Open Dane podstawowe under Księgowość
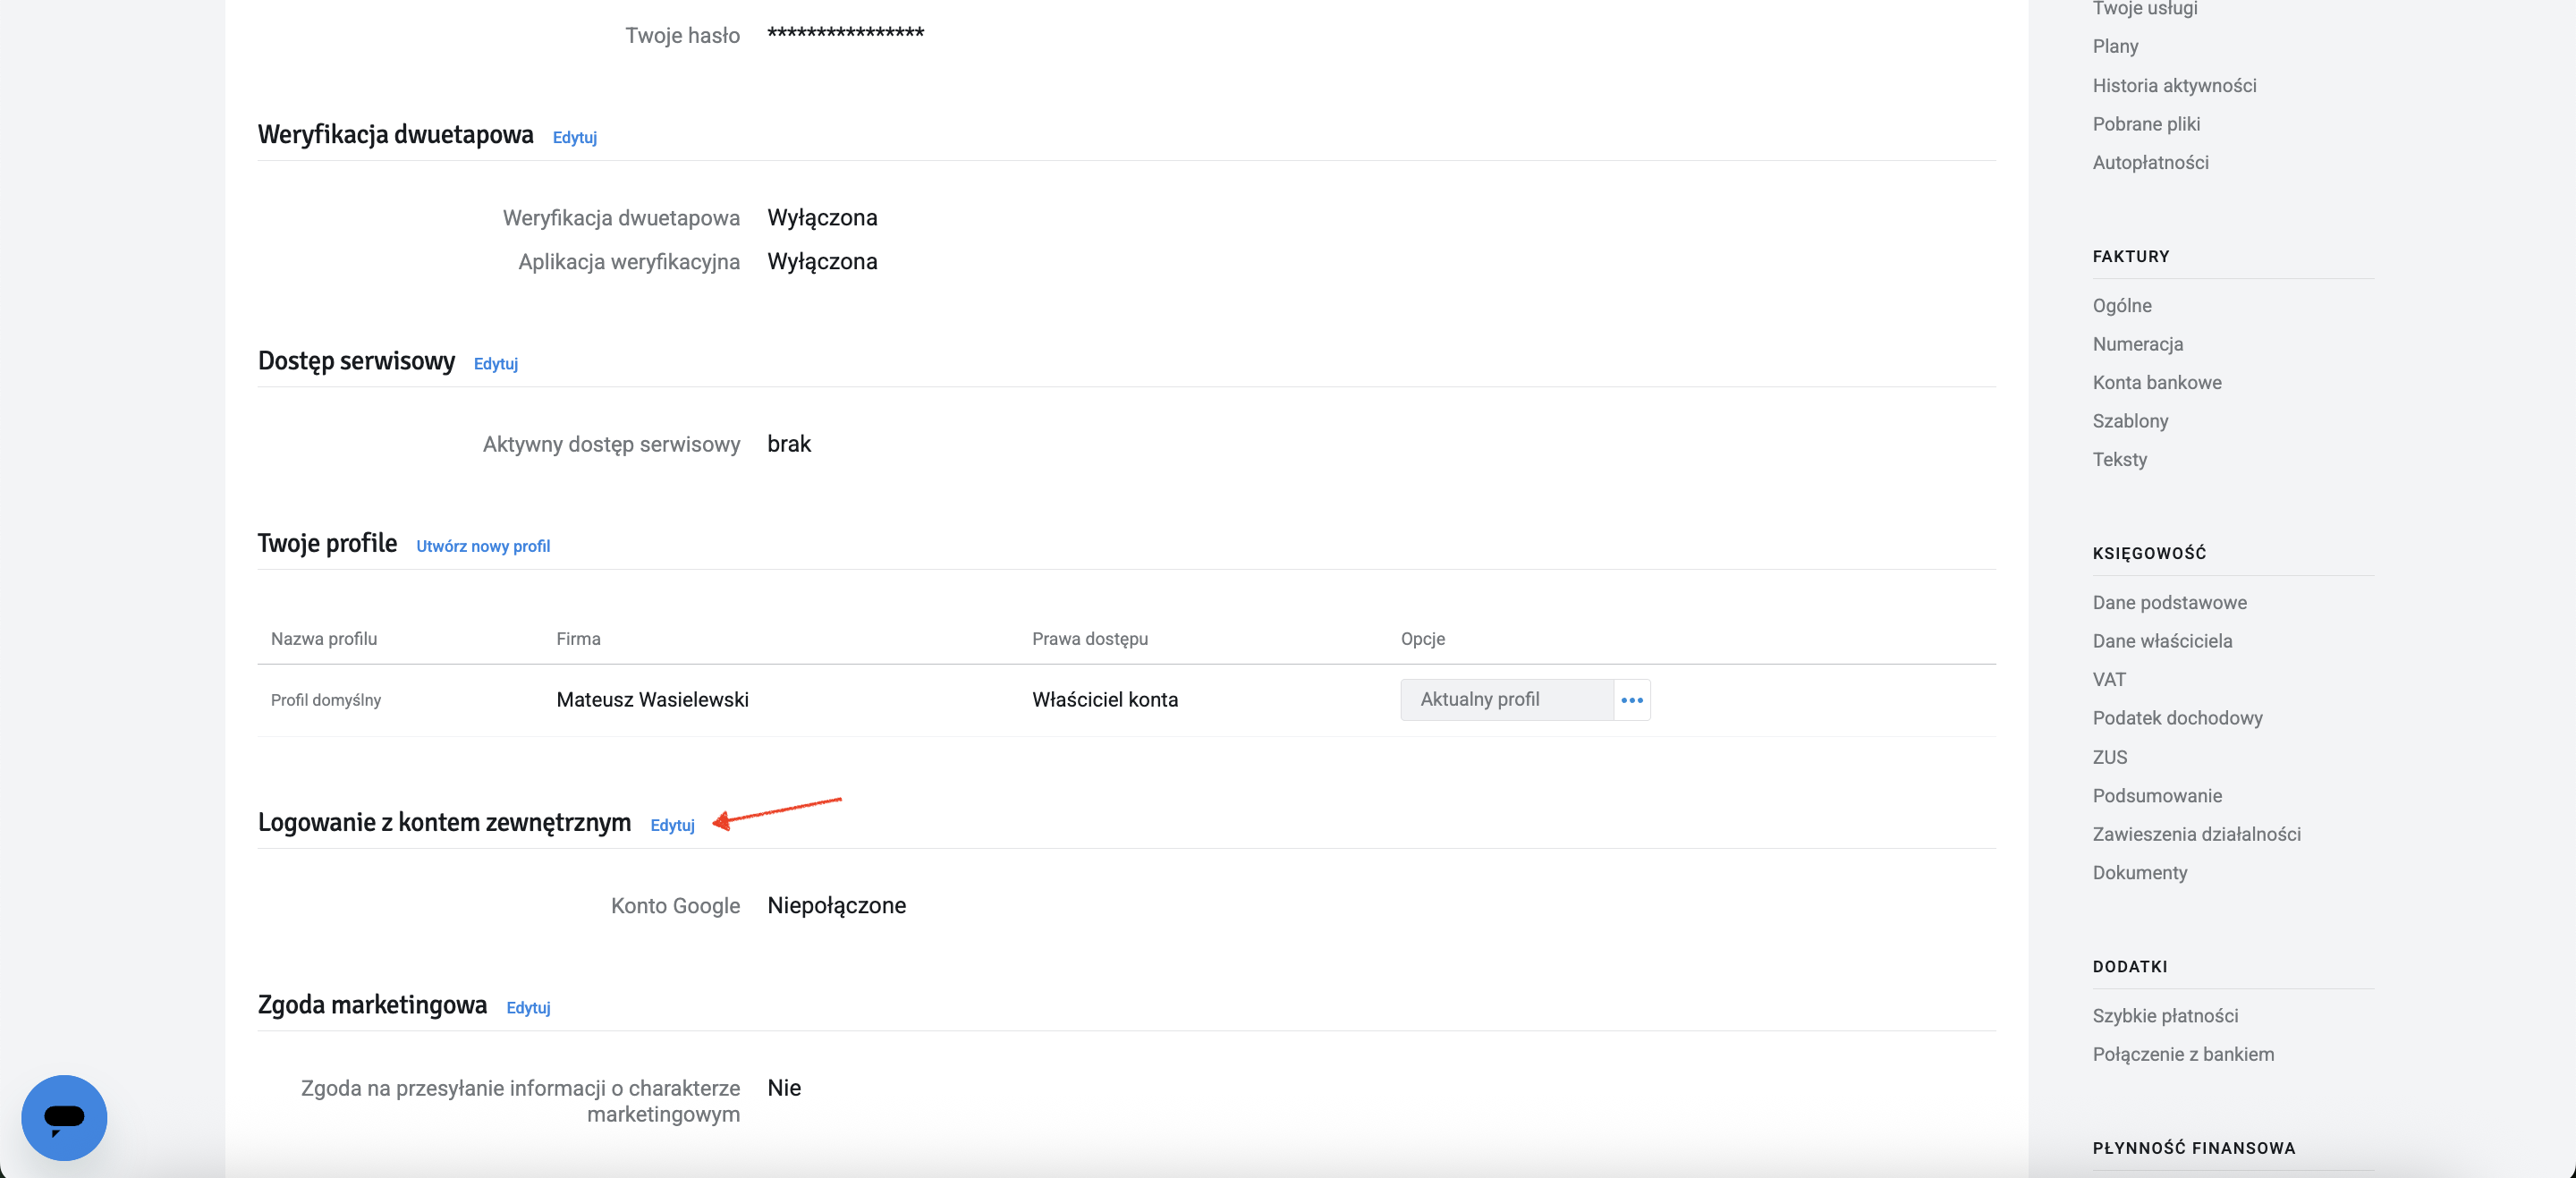The image size is (2576, 1178). click(x=2169, y=602)
